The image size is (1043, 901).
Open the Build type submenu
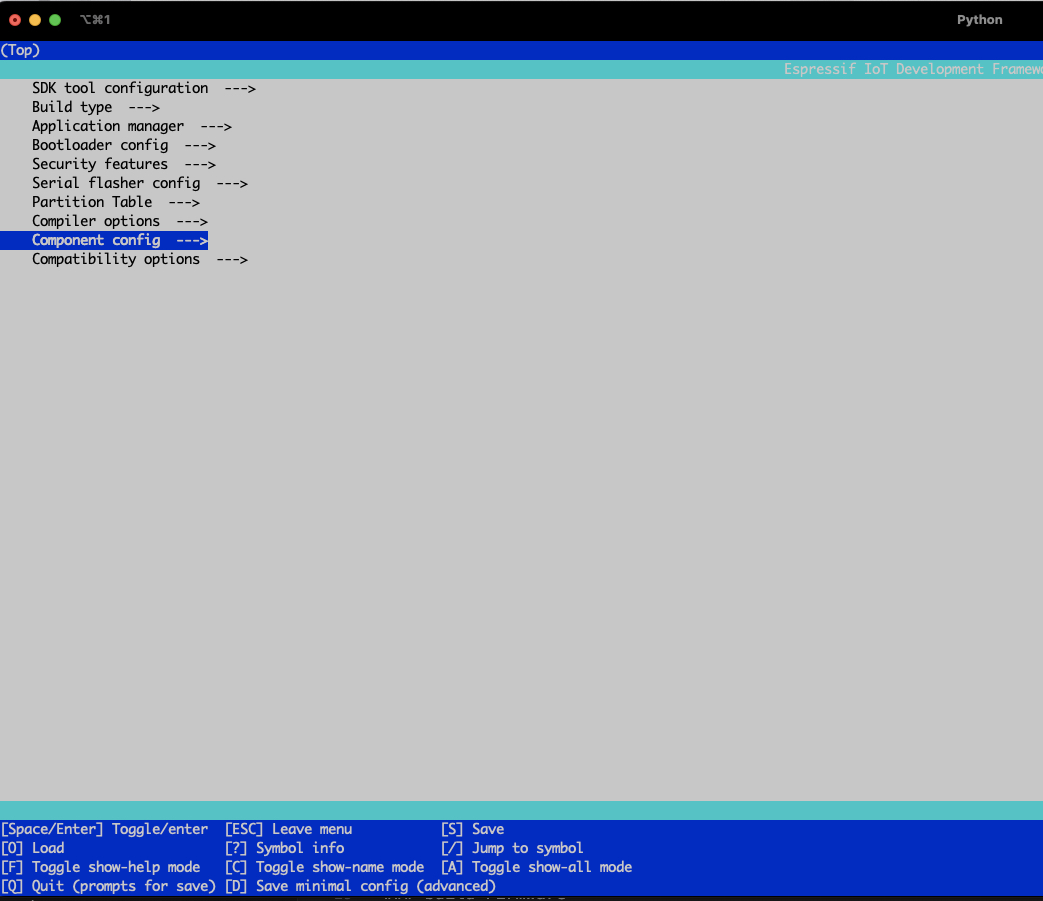(96, 107)
